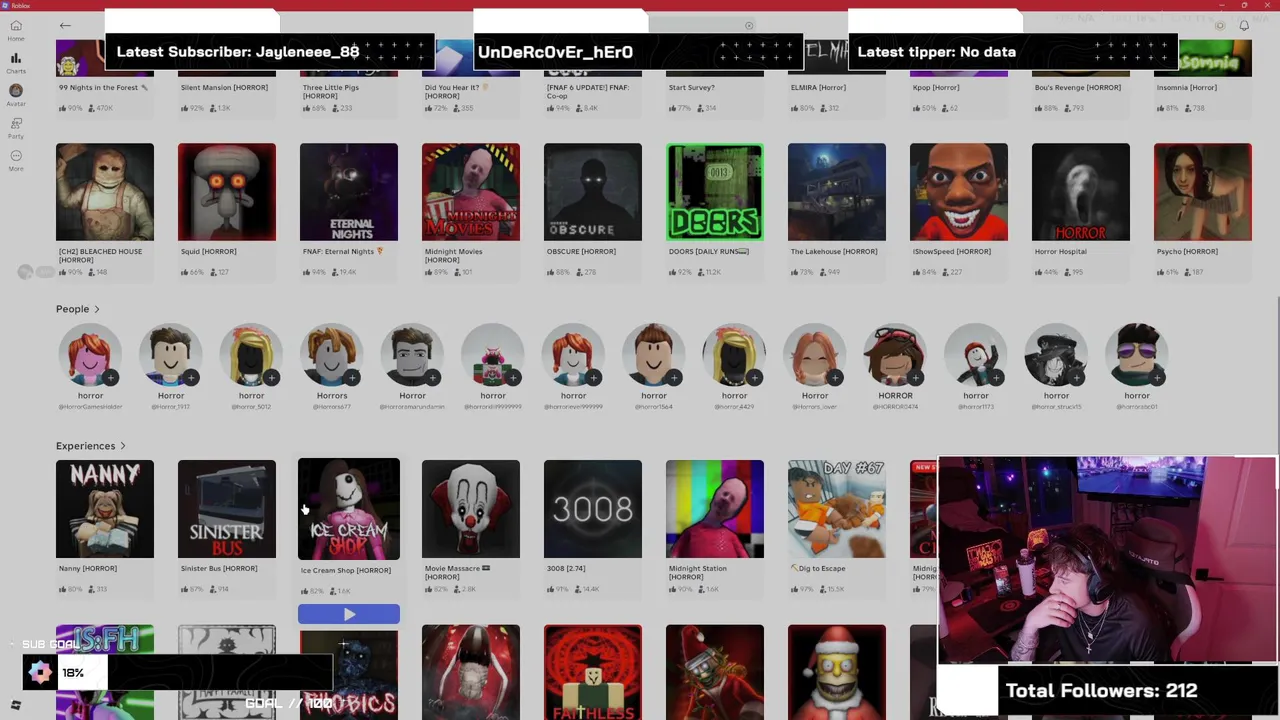Image resolution: width=1280 pixels, height=720 pixels.
Task: Open the Dig to Escape thumbnail
Action: point(837,509)
